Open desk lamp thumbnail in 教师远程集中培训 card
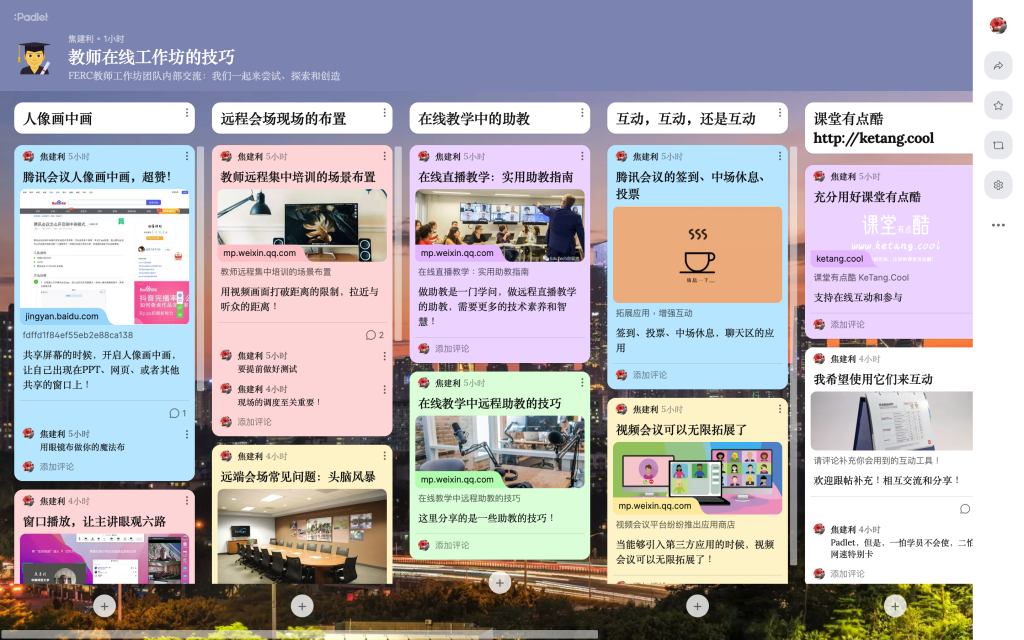This screenshot has width=1024, height=640. point(302,225)
